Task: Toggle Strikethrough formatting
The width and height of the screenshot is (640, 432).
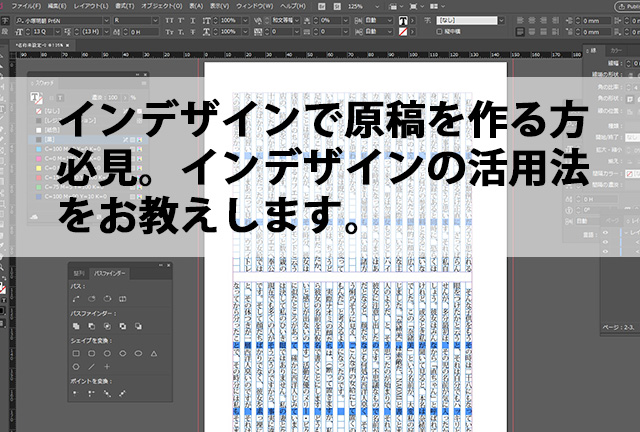Action: coord(193,31)
